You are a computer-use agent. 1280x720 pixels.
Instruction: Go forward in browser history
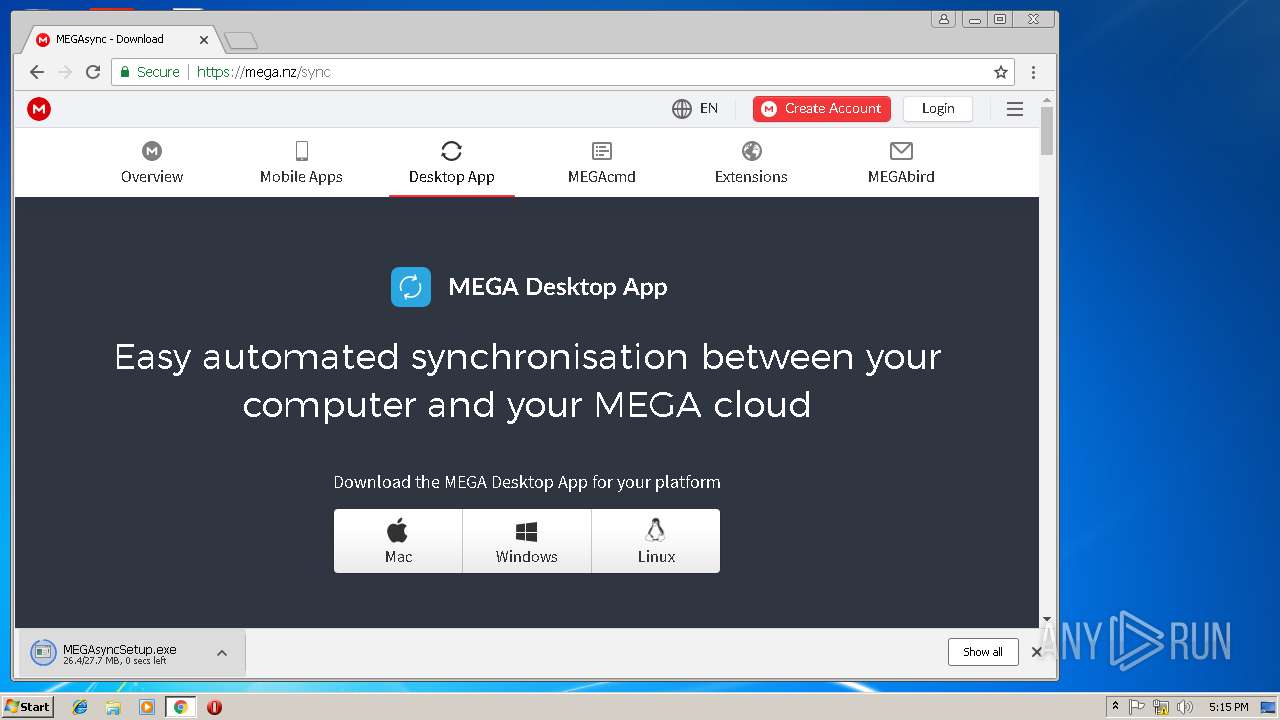(x=65, y=72)
